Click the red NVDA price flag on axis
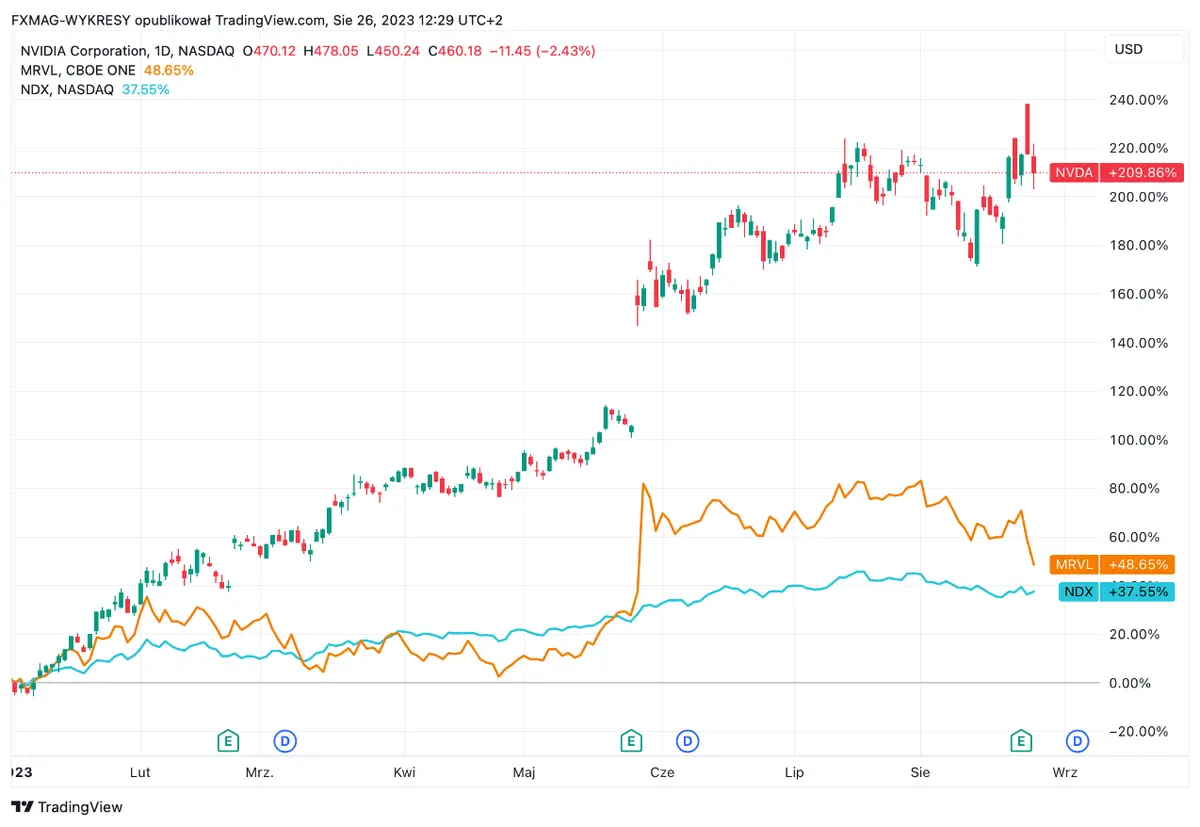 click(x=1119, y=172)
